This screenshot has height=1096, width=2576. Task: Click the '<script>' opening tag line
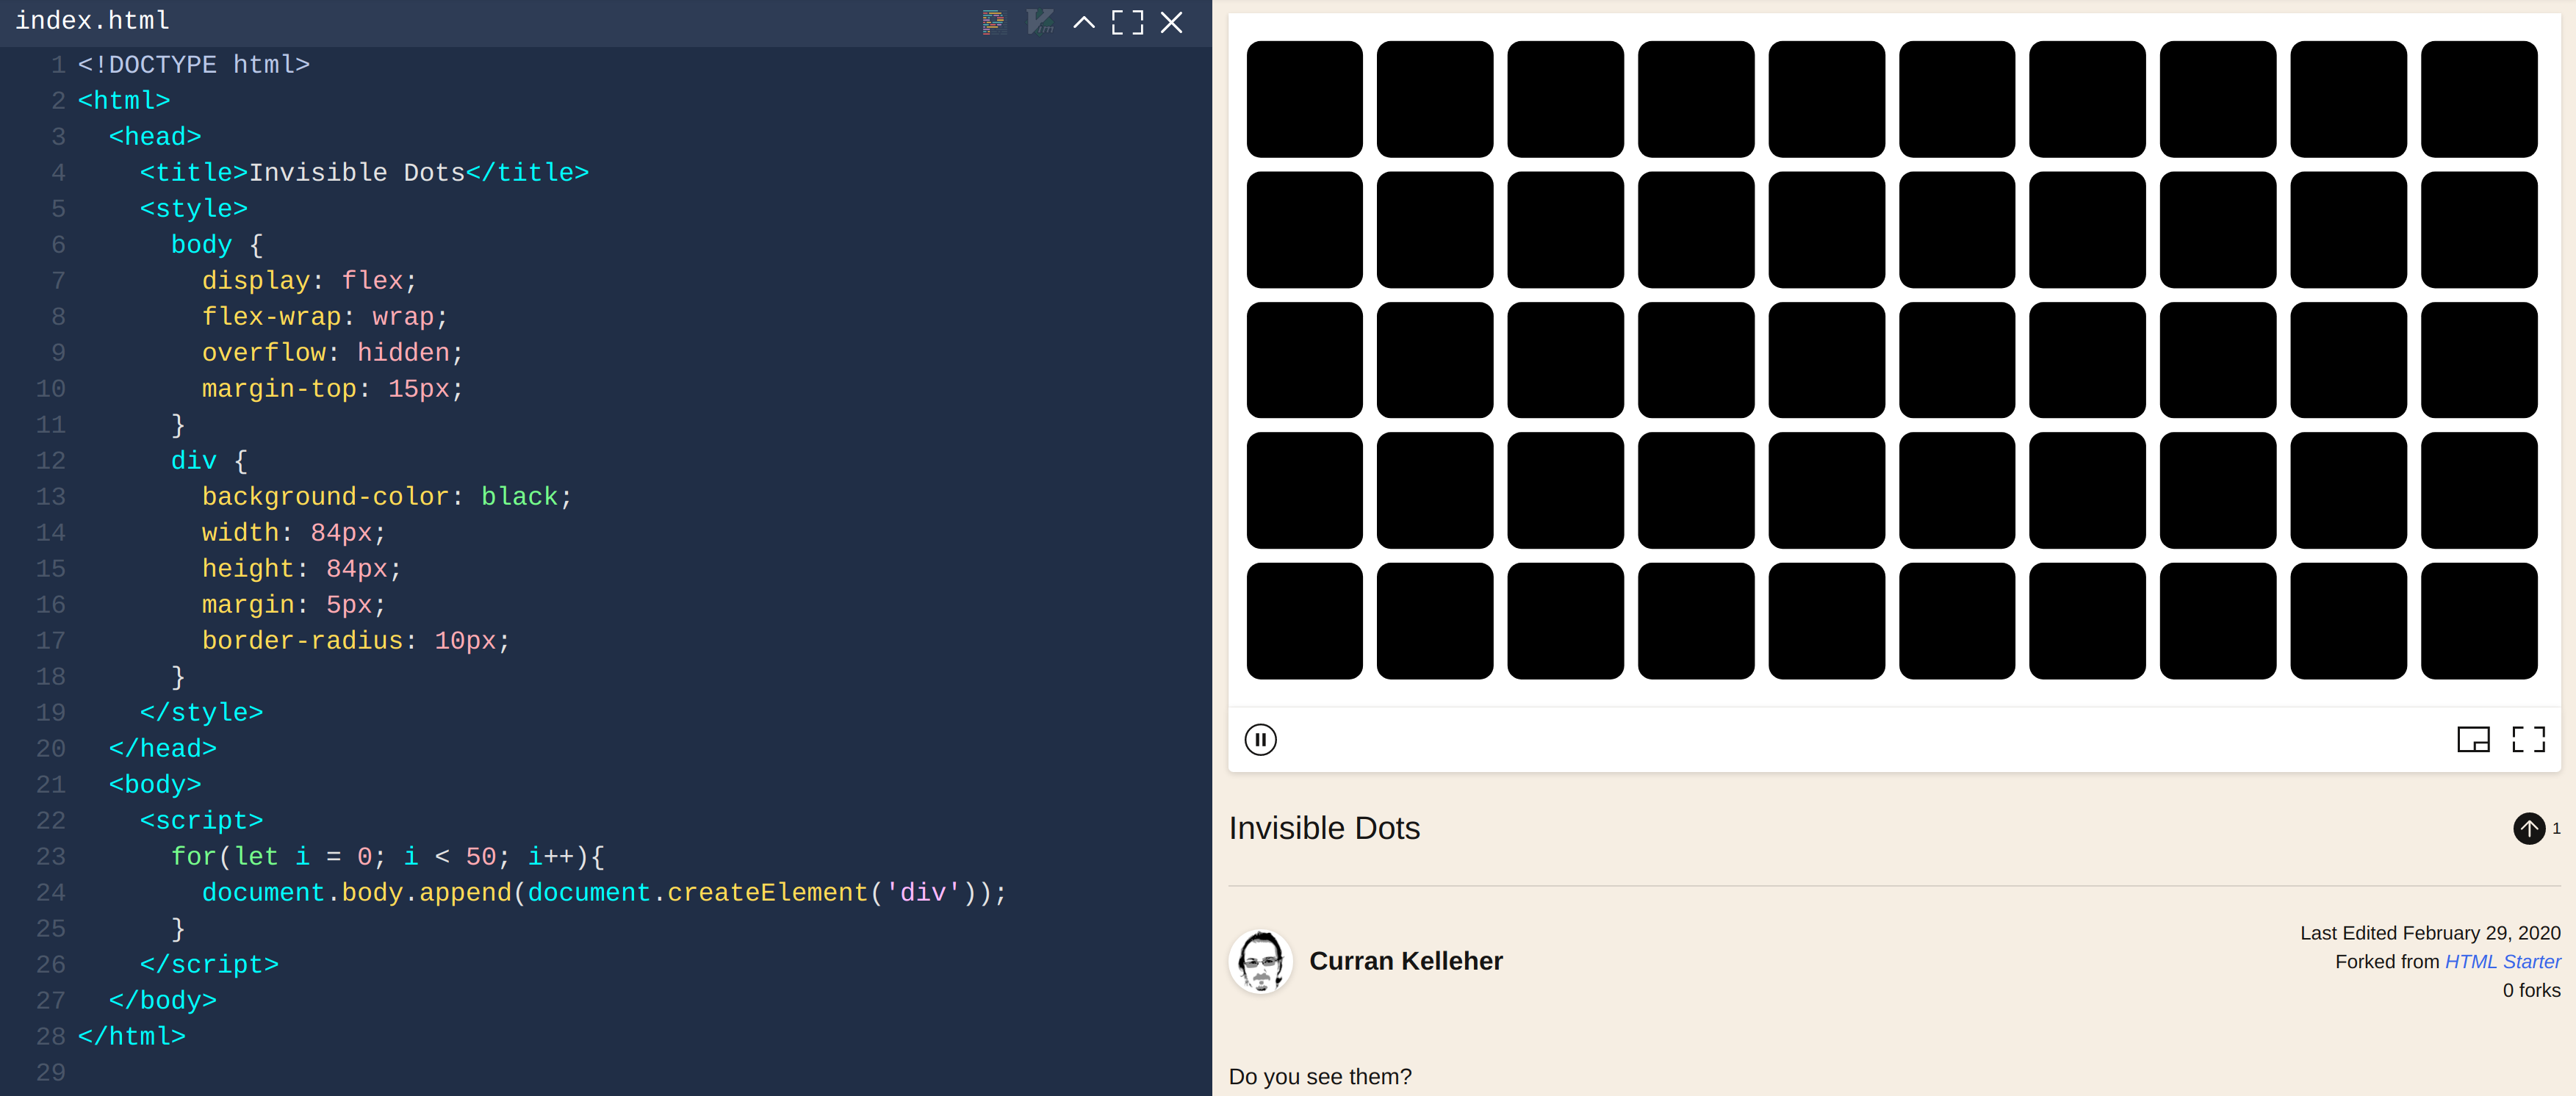[x=201, y=821]
